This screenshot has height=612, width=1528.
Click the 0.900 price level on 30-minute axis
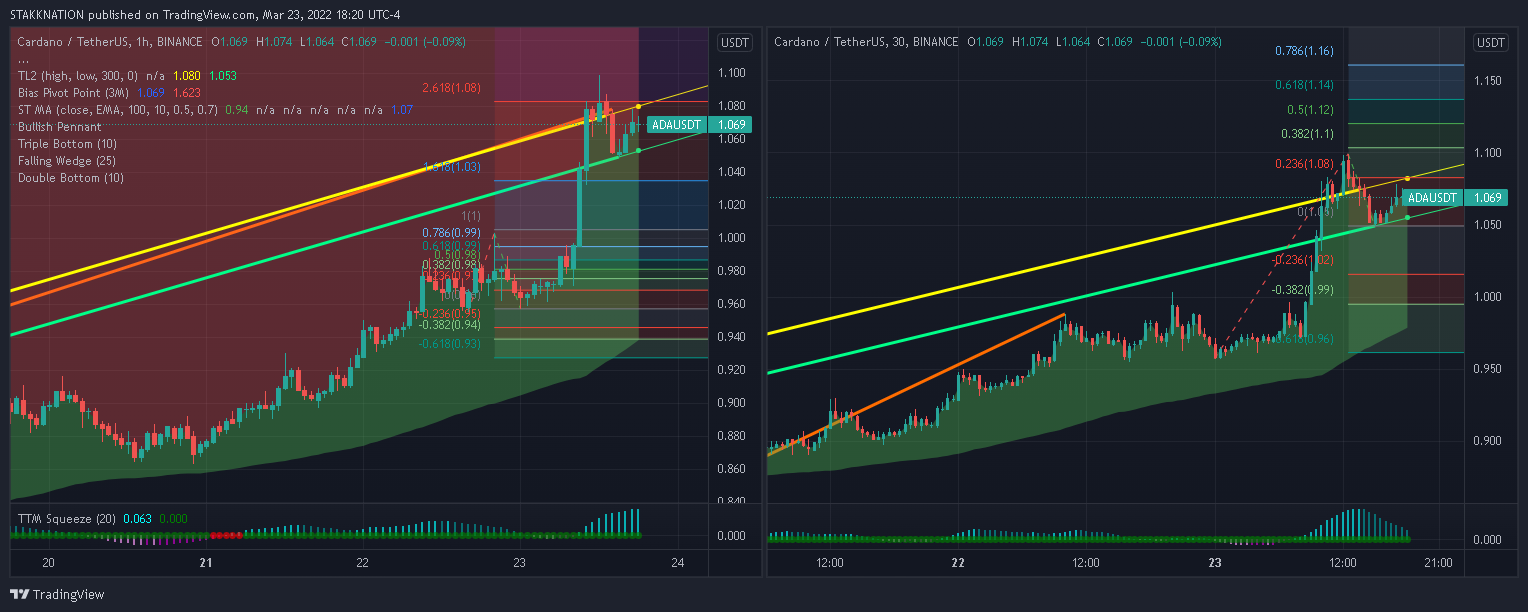click(1489, 441)
